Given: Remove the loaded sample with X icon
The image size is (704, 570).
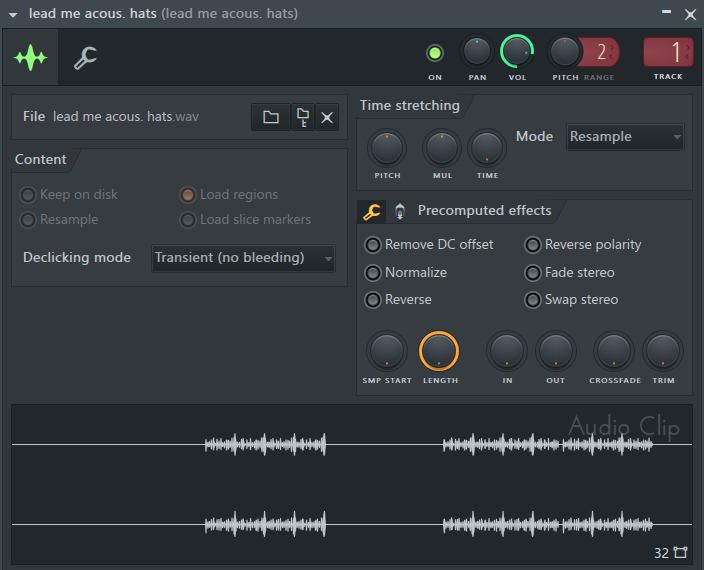Looking at the screenshot, I should (x=327, y=117).
